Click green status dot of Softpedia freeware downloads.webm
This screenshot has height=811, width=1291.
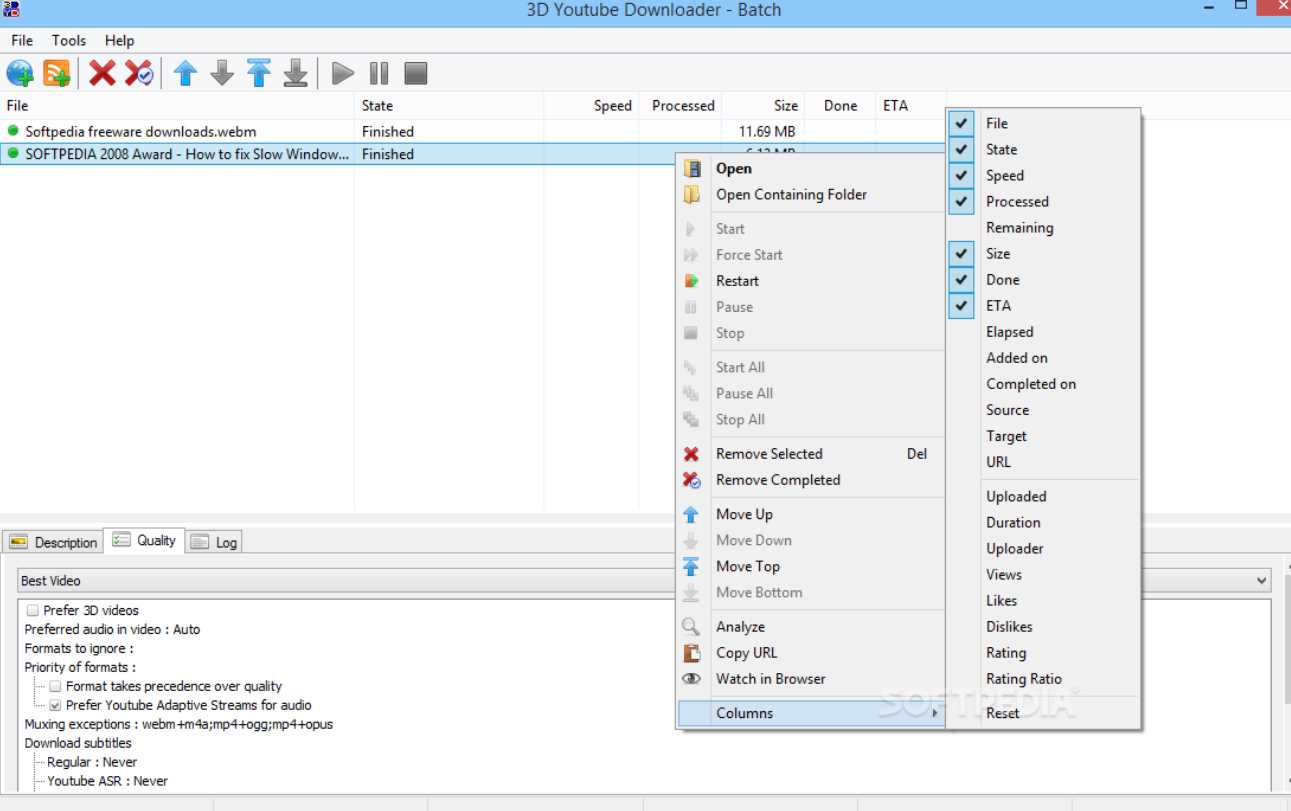point(13,131)
